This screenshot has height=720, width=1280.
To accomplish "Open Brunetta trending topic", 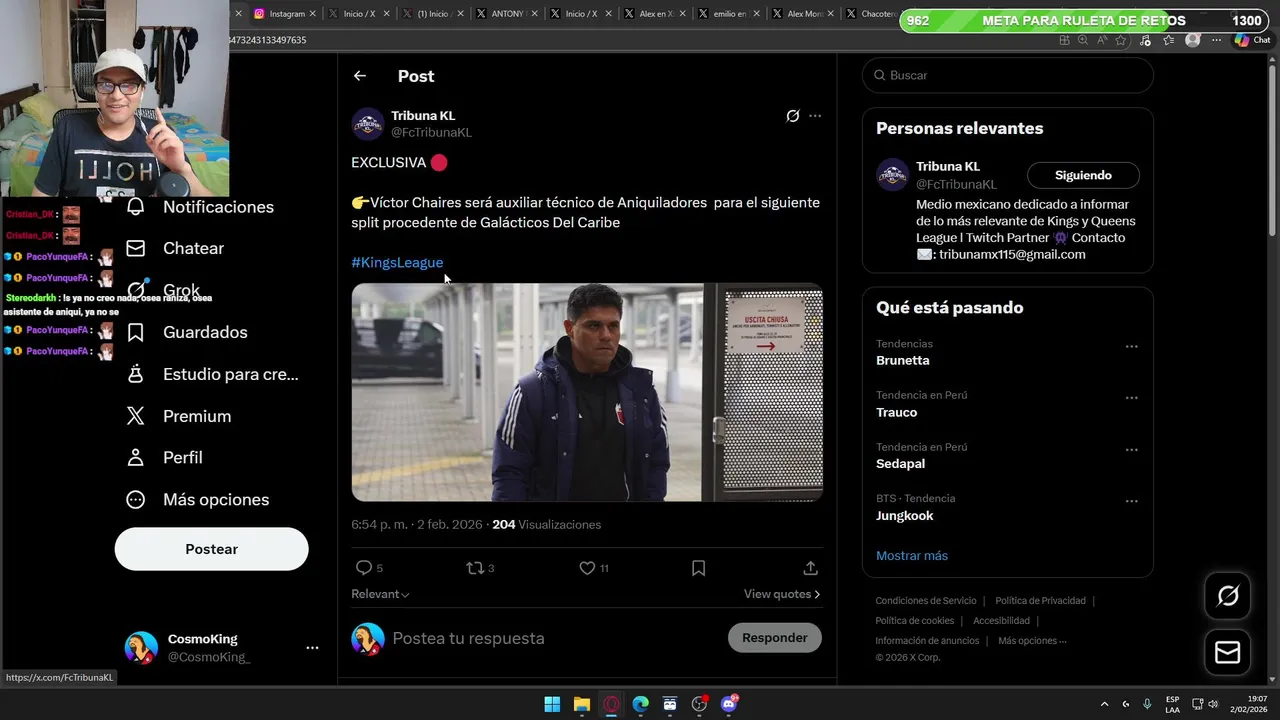I will click(x=903, y=360).
